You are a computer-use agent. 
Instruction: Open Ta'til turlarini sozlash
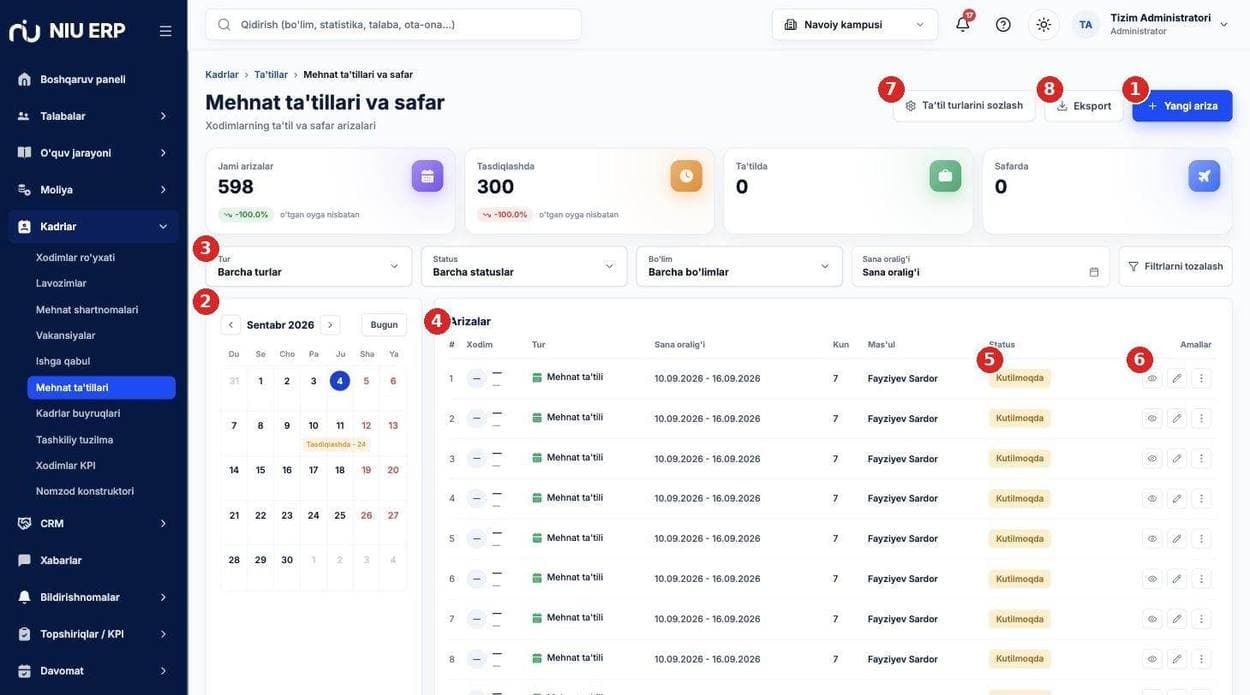[x=964, y=106]
